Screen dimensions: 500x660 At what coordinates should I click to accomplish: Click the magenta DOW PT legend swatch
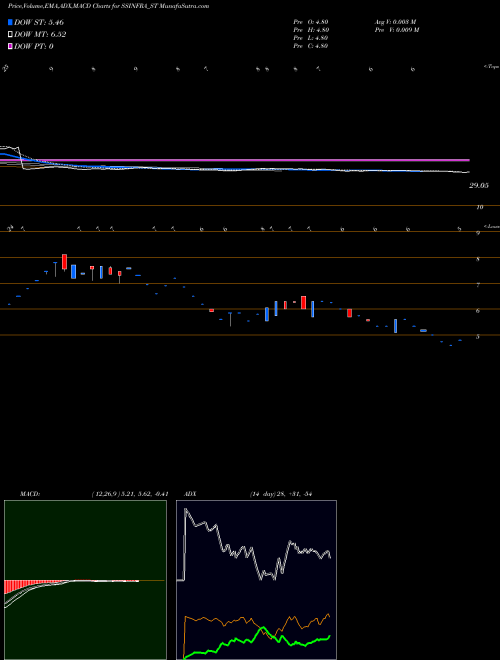(x=10, y=46)
